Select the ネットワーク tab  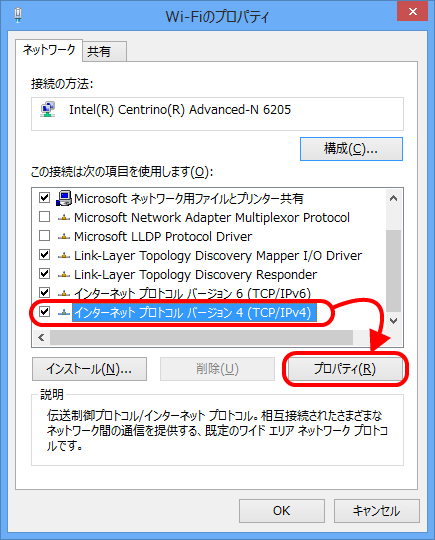pos(49,50)
